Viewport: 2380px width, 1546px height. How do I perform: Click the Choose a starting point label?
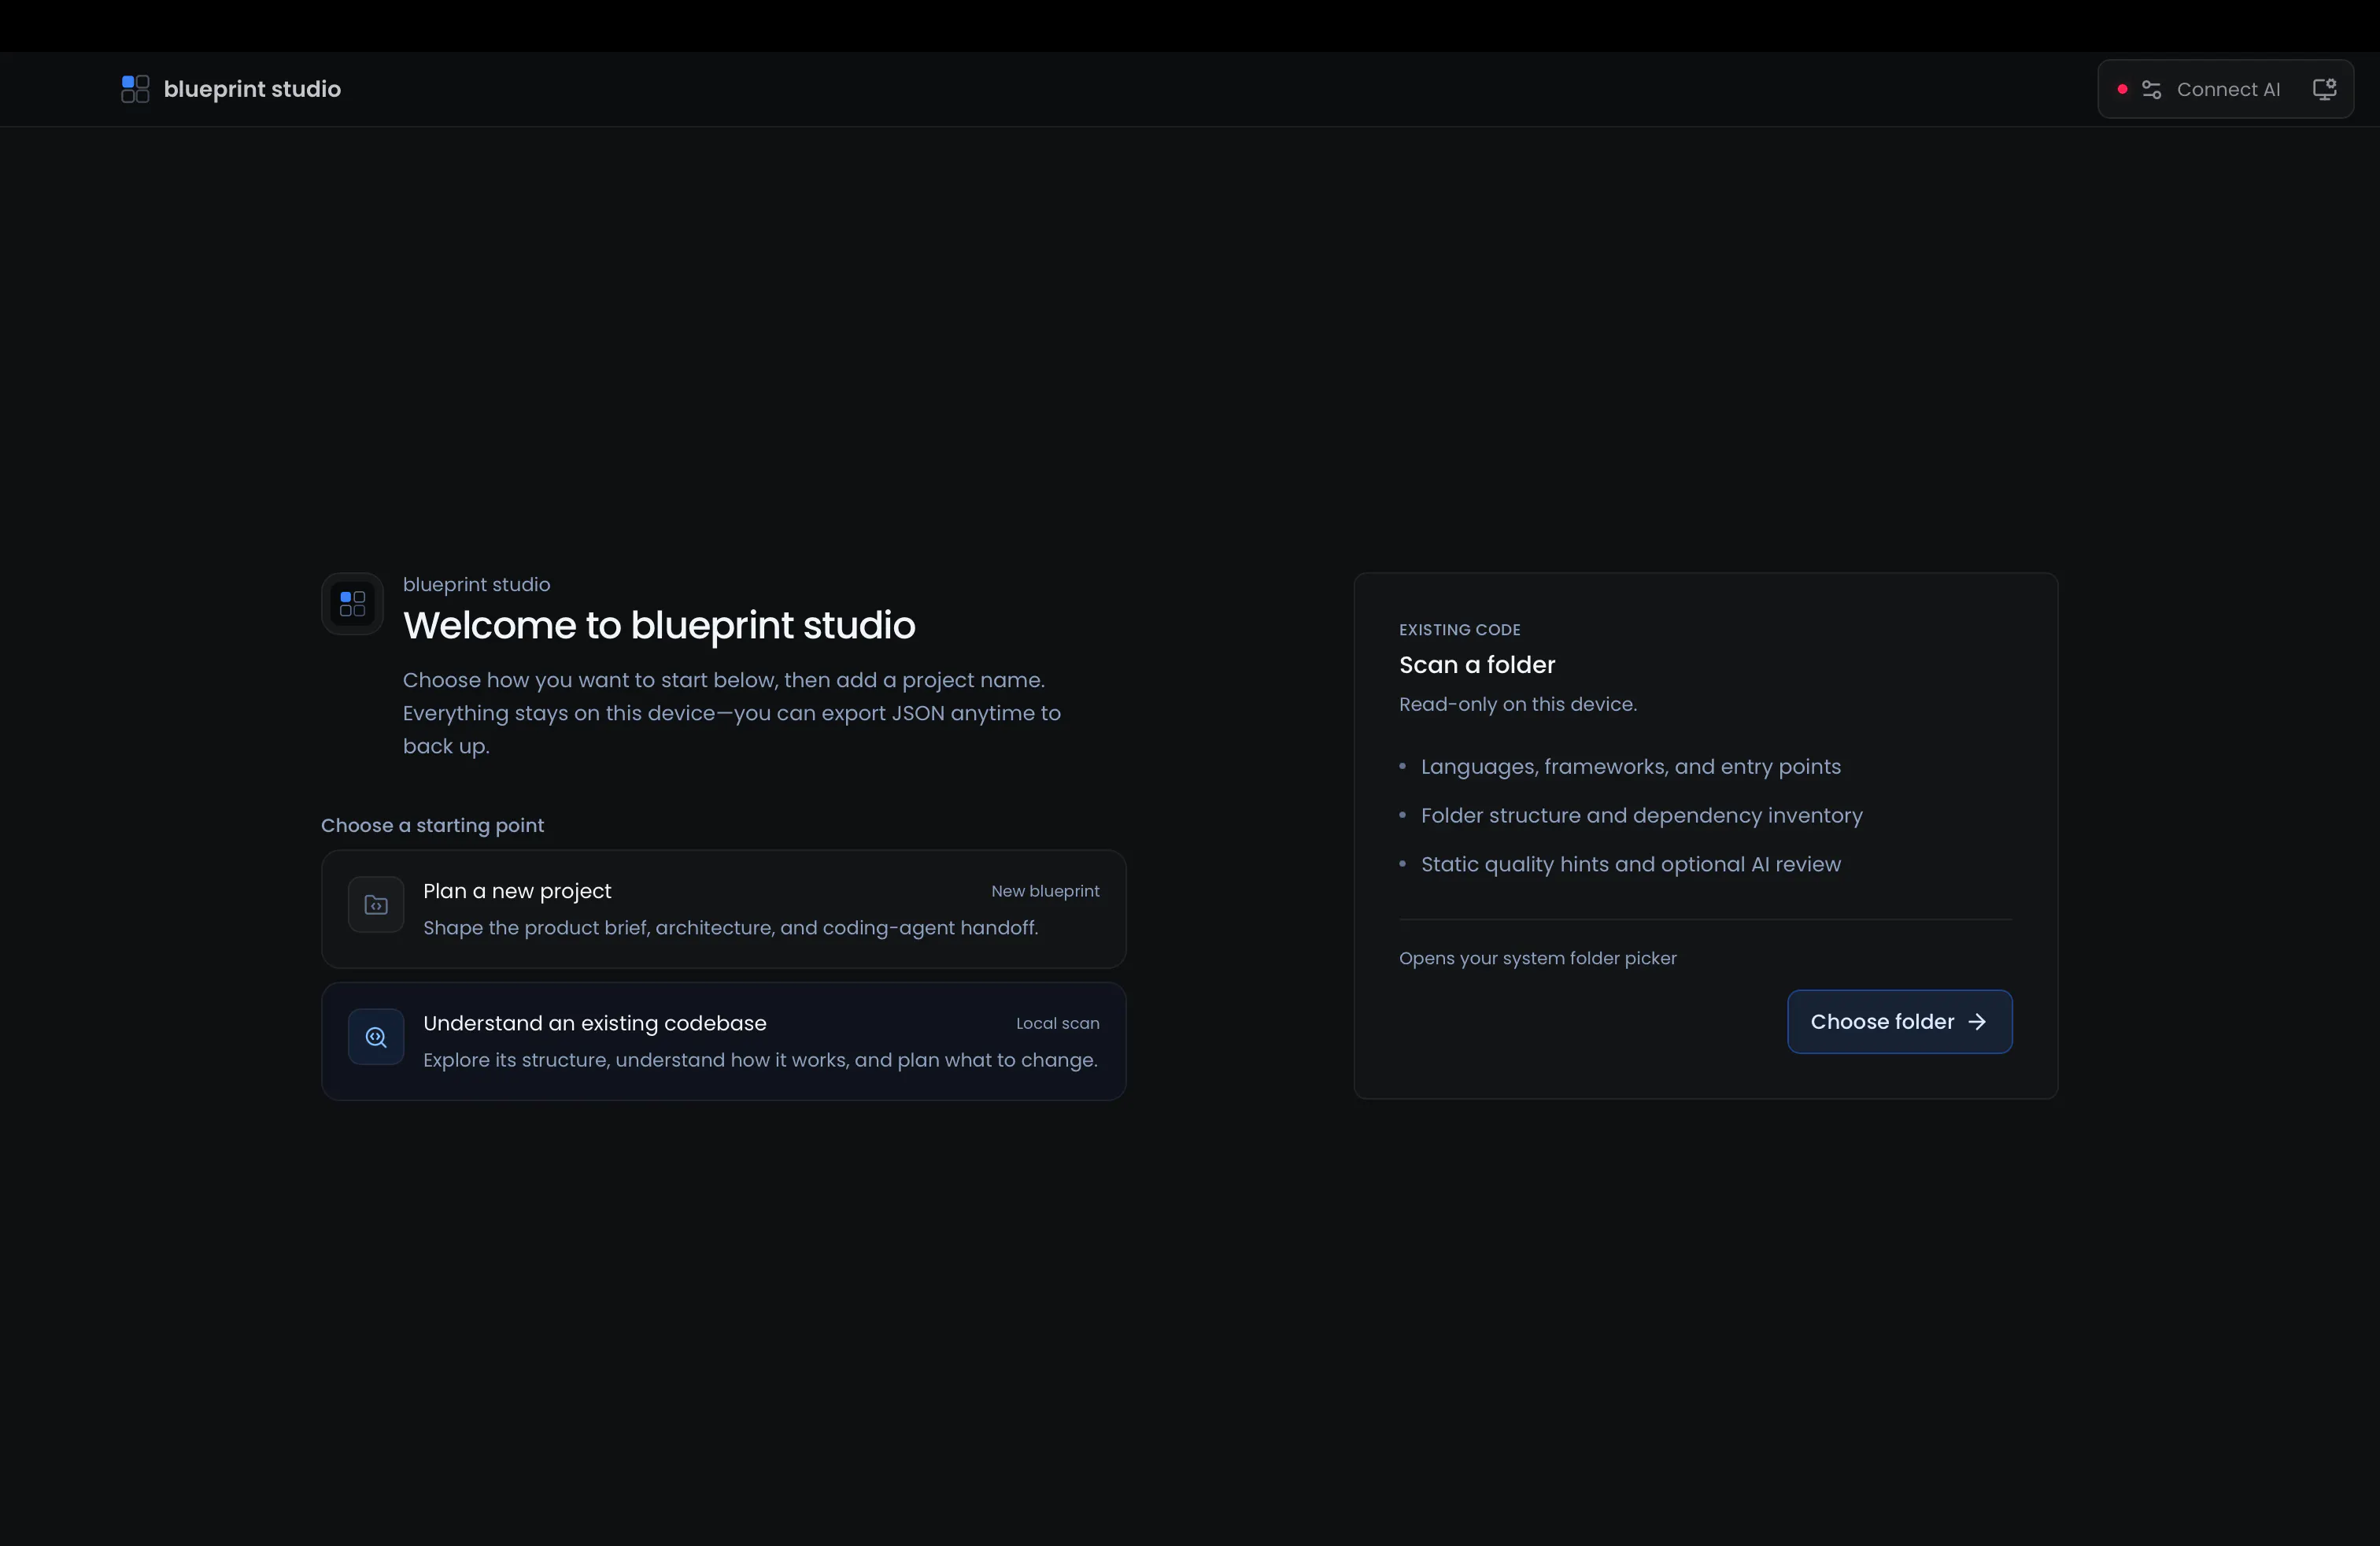click(x=432, y=825)
